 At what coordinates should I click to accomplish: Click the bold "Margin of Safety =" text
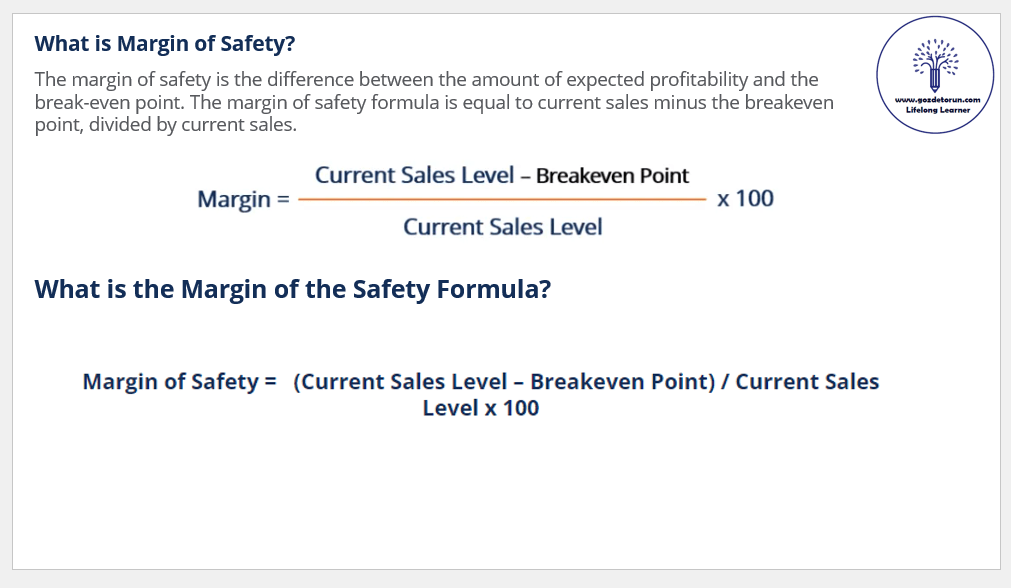point(179,382)
